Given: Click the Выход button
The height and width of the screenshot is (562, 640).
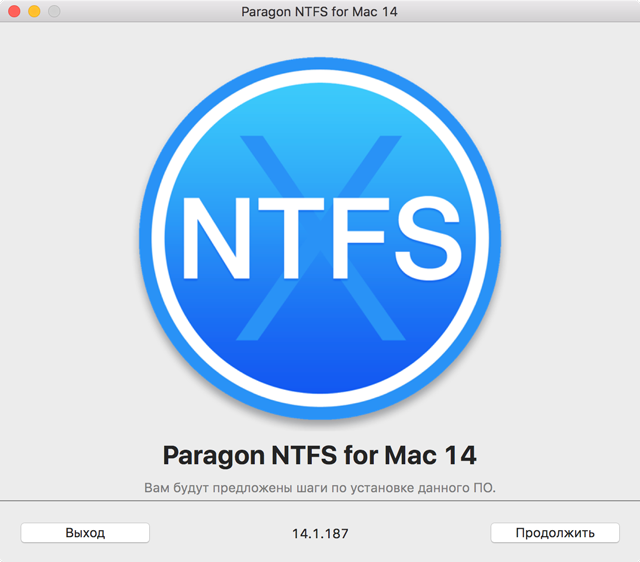Looking at the screenshot, I should click(85, 533).
